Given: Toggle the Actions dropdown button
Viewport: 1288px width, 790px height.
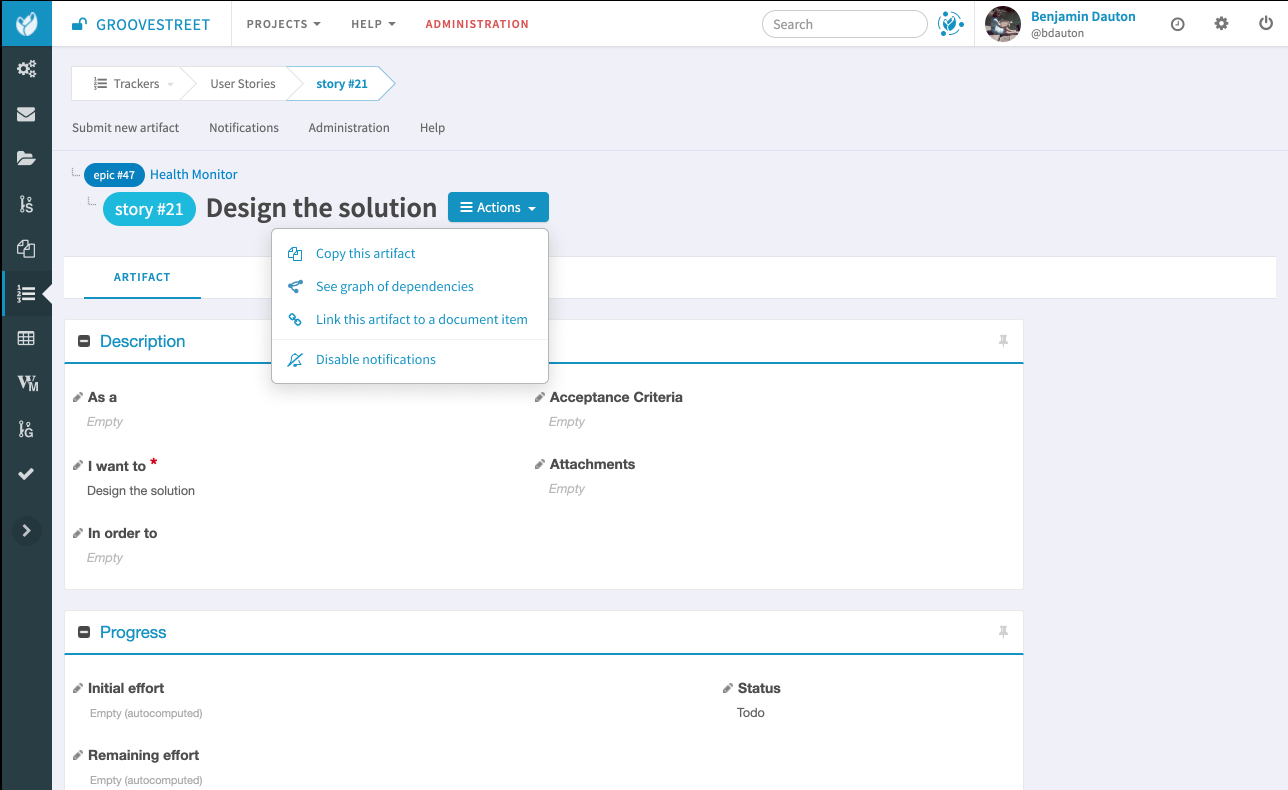Looking at the screenshot, I should point(498,208).
